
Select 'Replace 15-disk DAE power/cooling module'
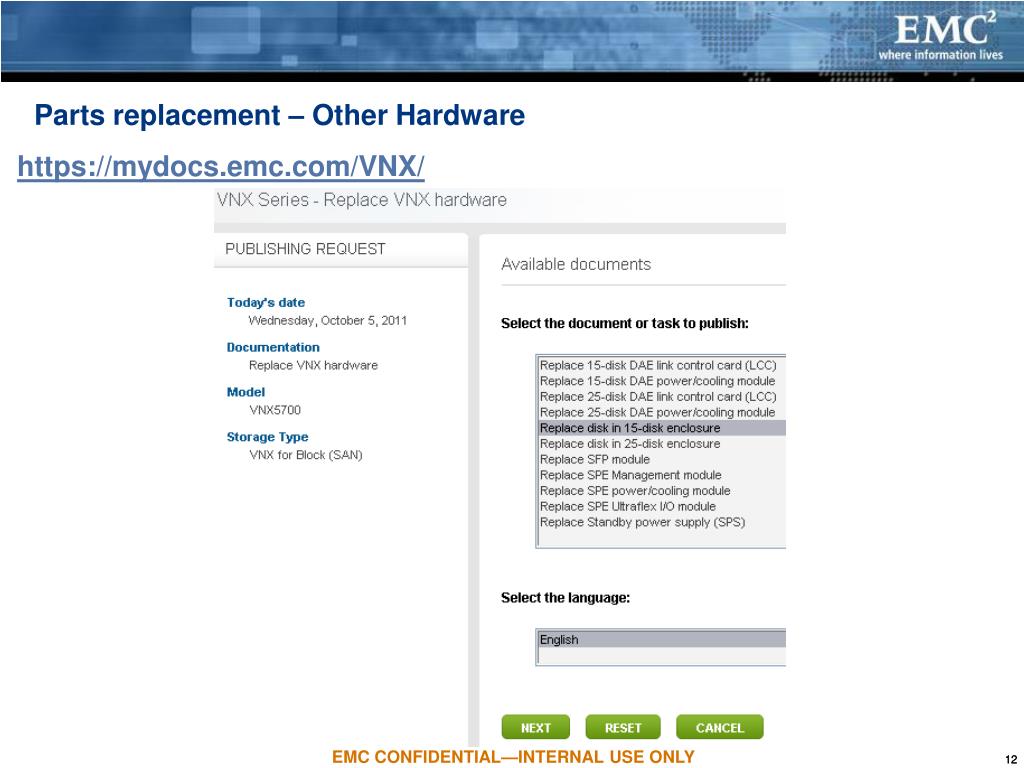point(661,381)
